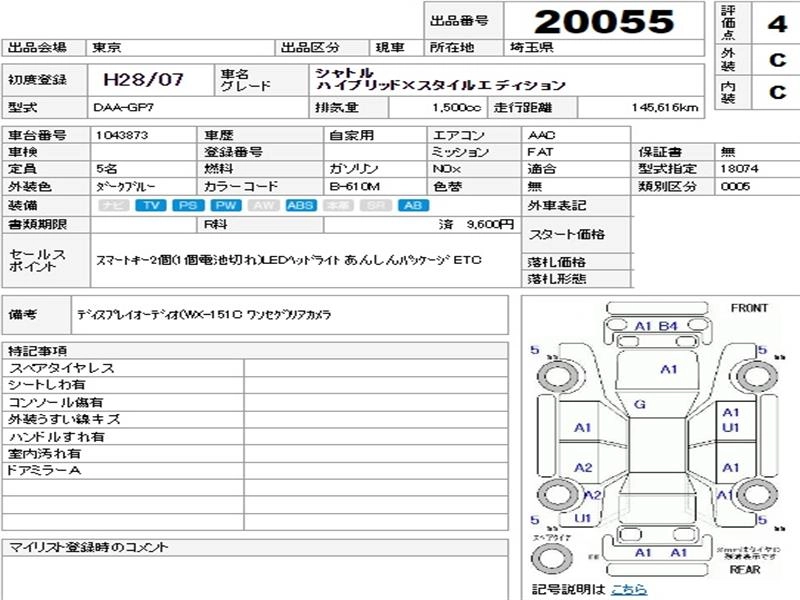The image size is (800, 600).
Task: Select the PW power window badge
Action: point(226,205)
